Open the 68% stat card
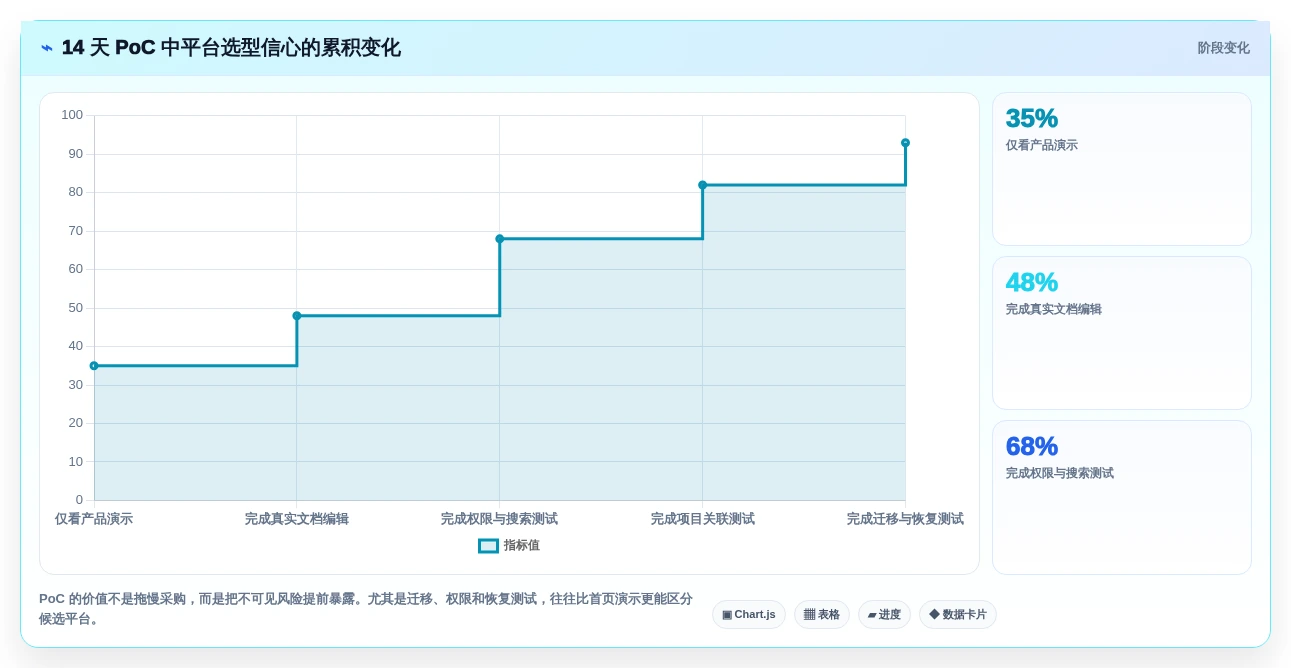Screen dimensions: 1291x668 (x=1122, y=497)
